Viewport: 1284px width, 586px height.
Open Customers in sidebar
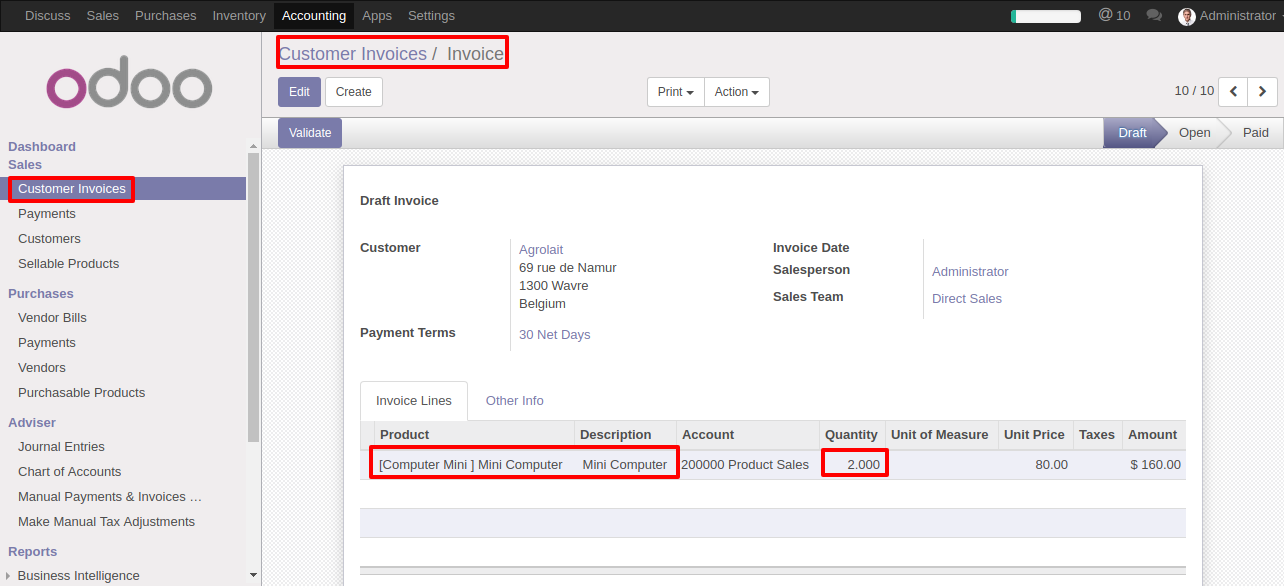tap(49, 239)
